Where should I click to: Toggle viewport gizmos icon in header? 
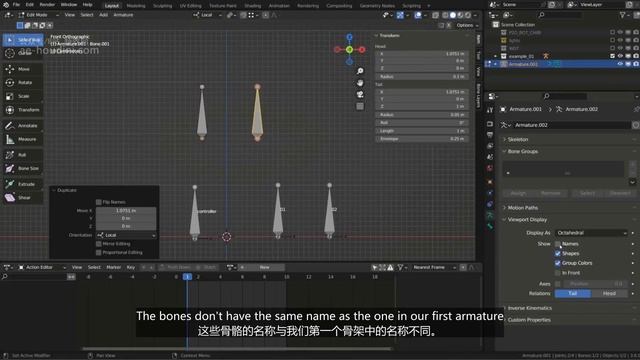(x=400, y=15)
